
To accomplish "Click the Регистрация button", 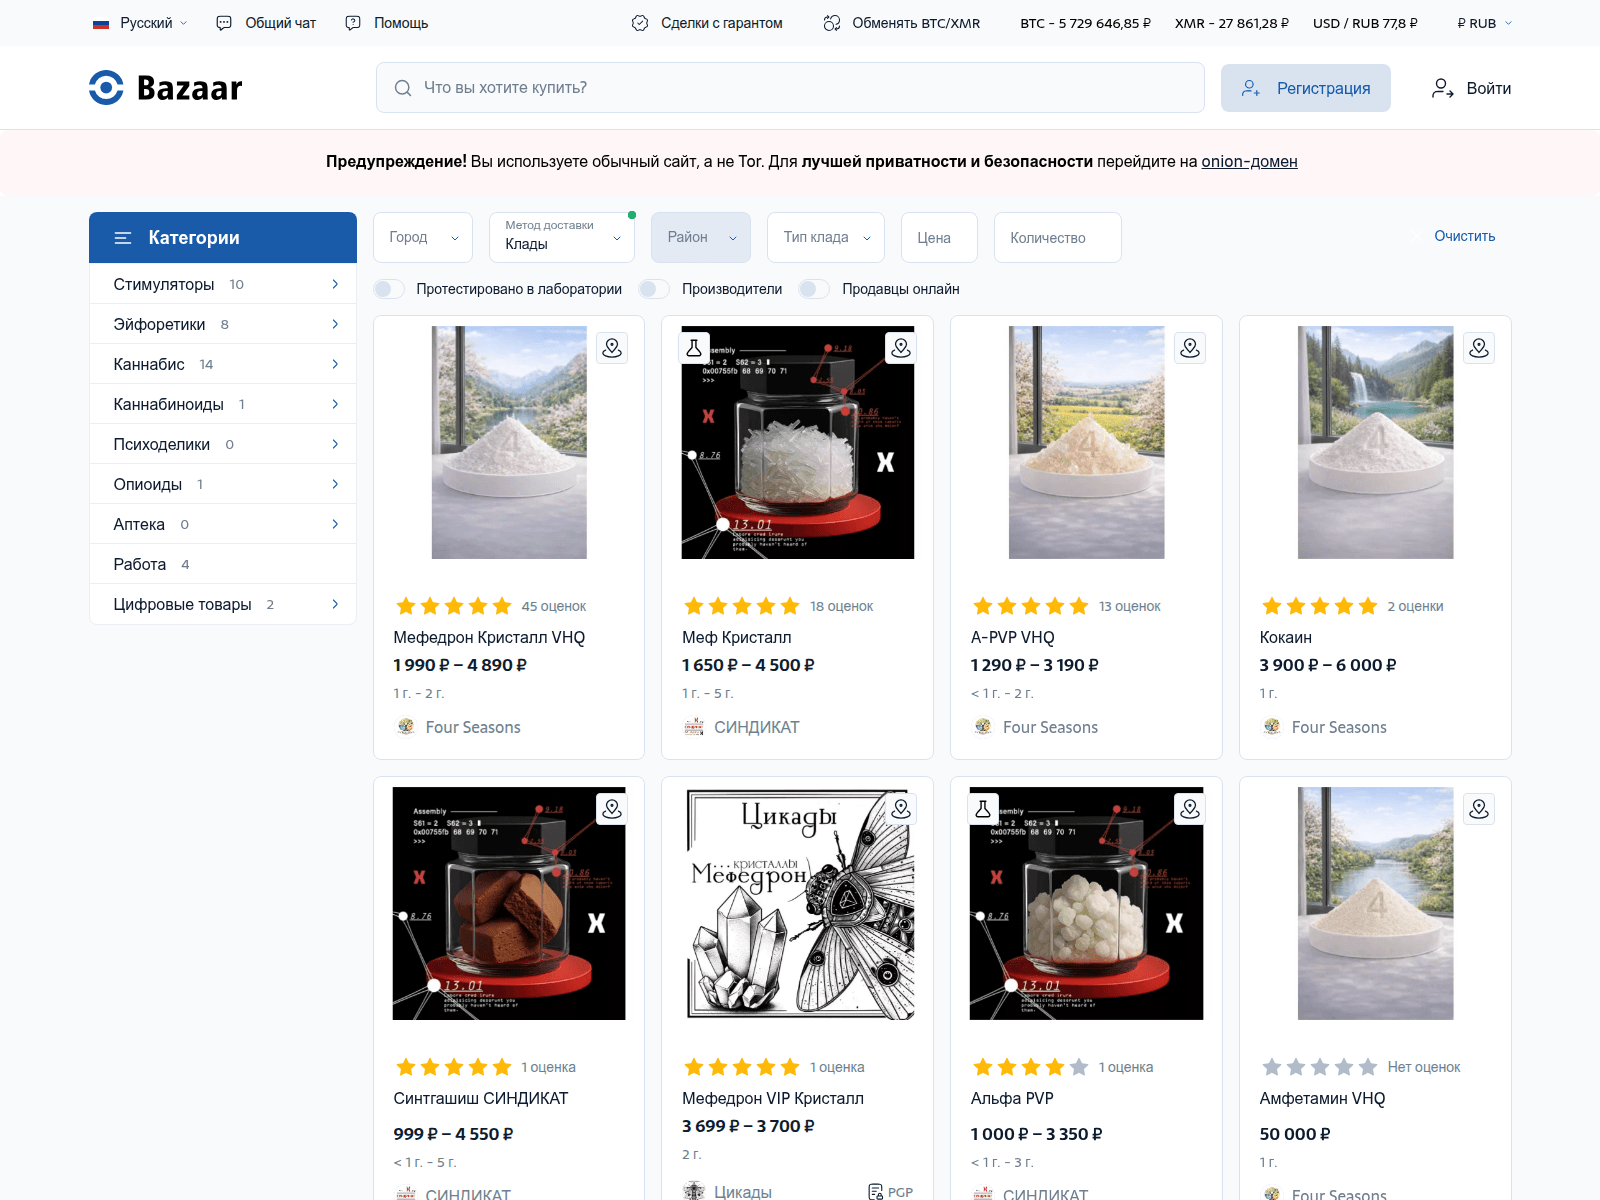I will coord(1305,88).
